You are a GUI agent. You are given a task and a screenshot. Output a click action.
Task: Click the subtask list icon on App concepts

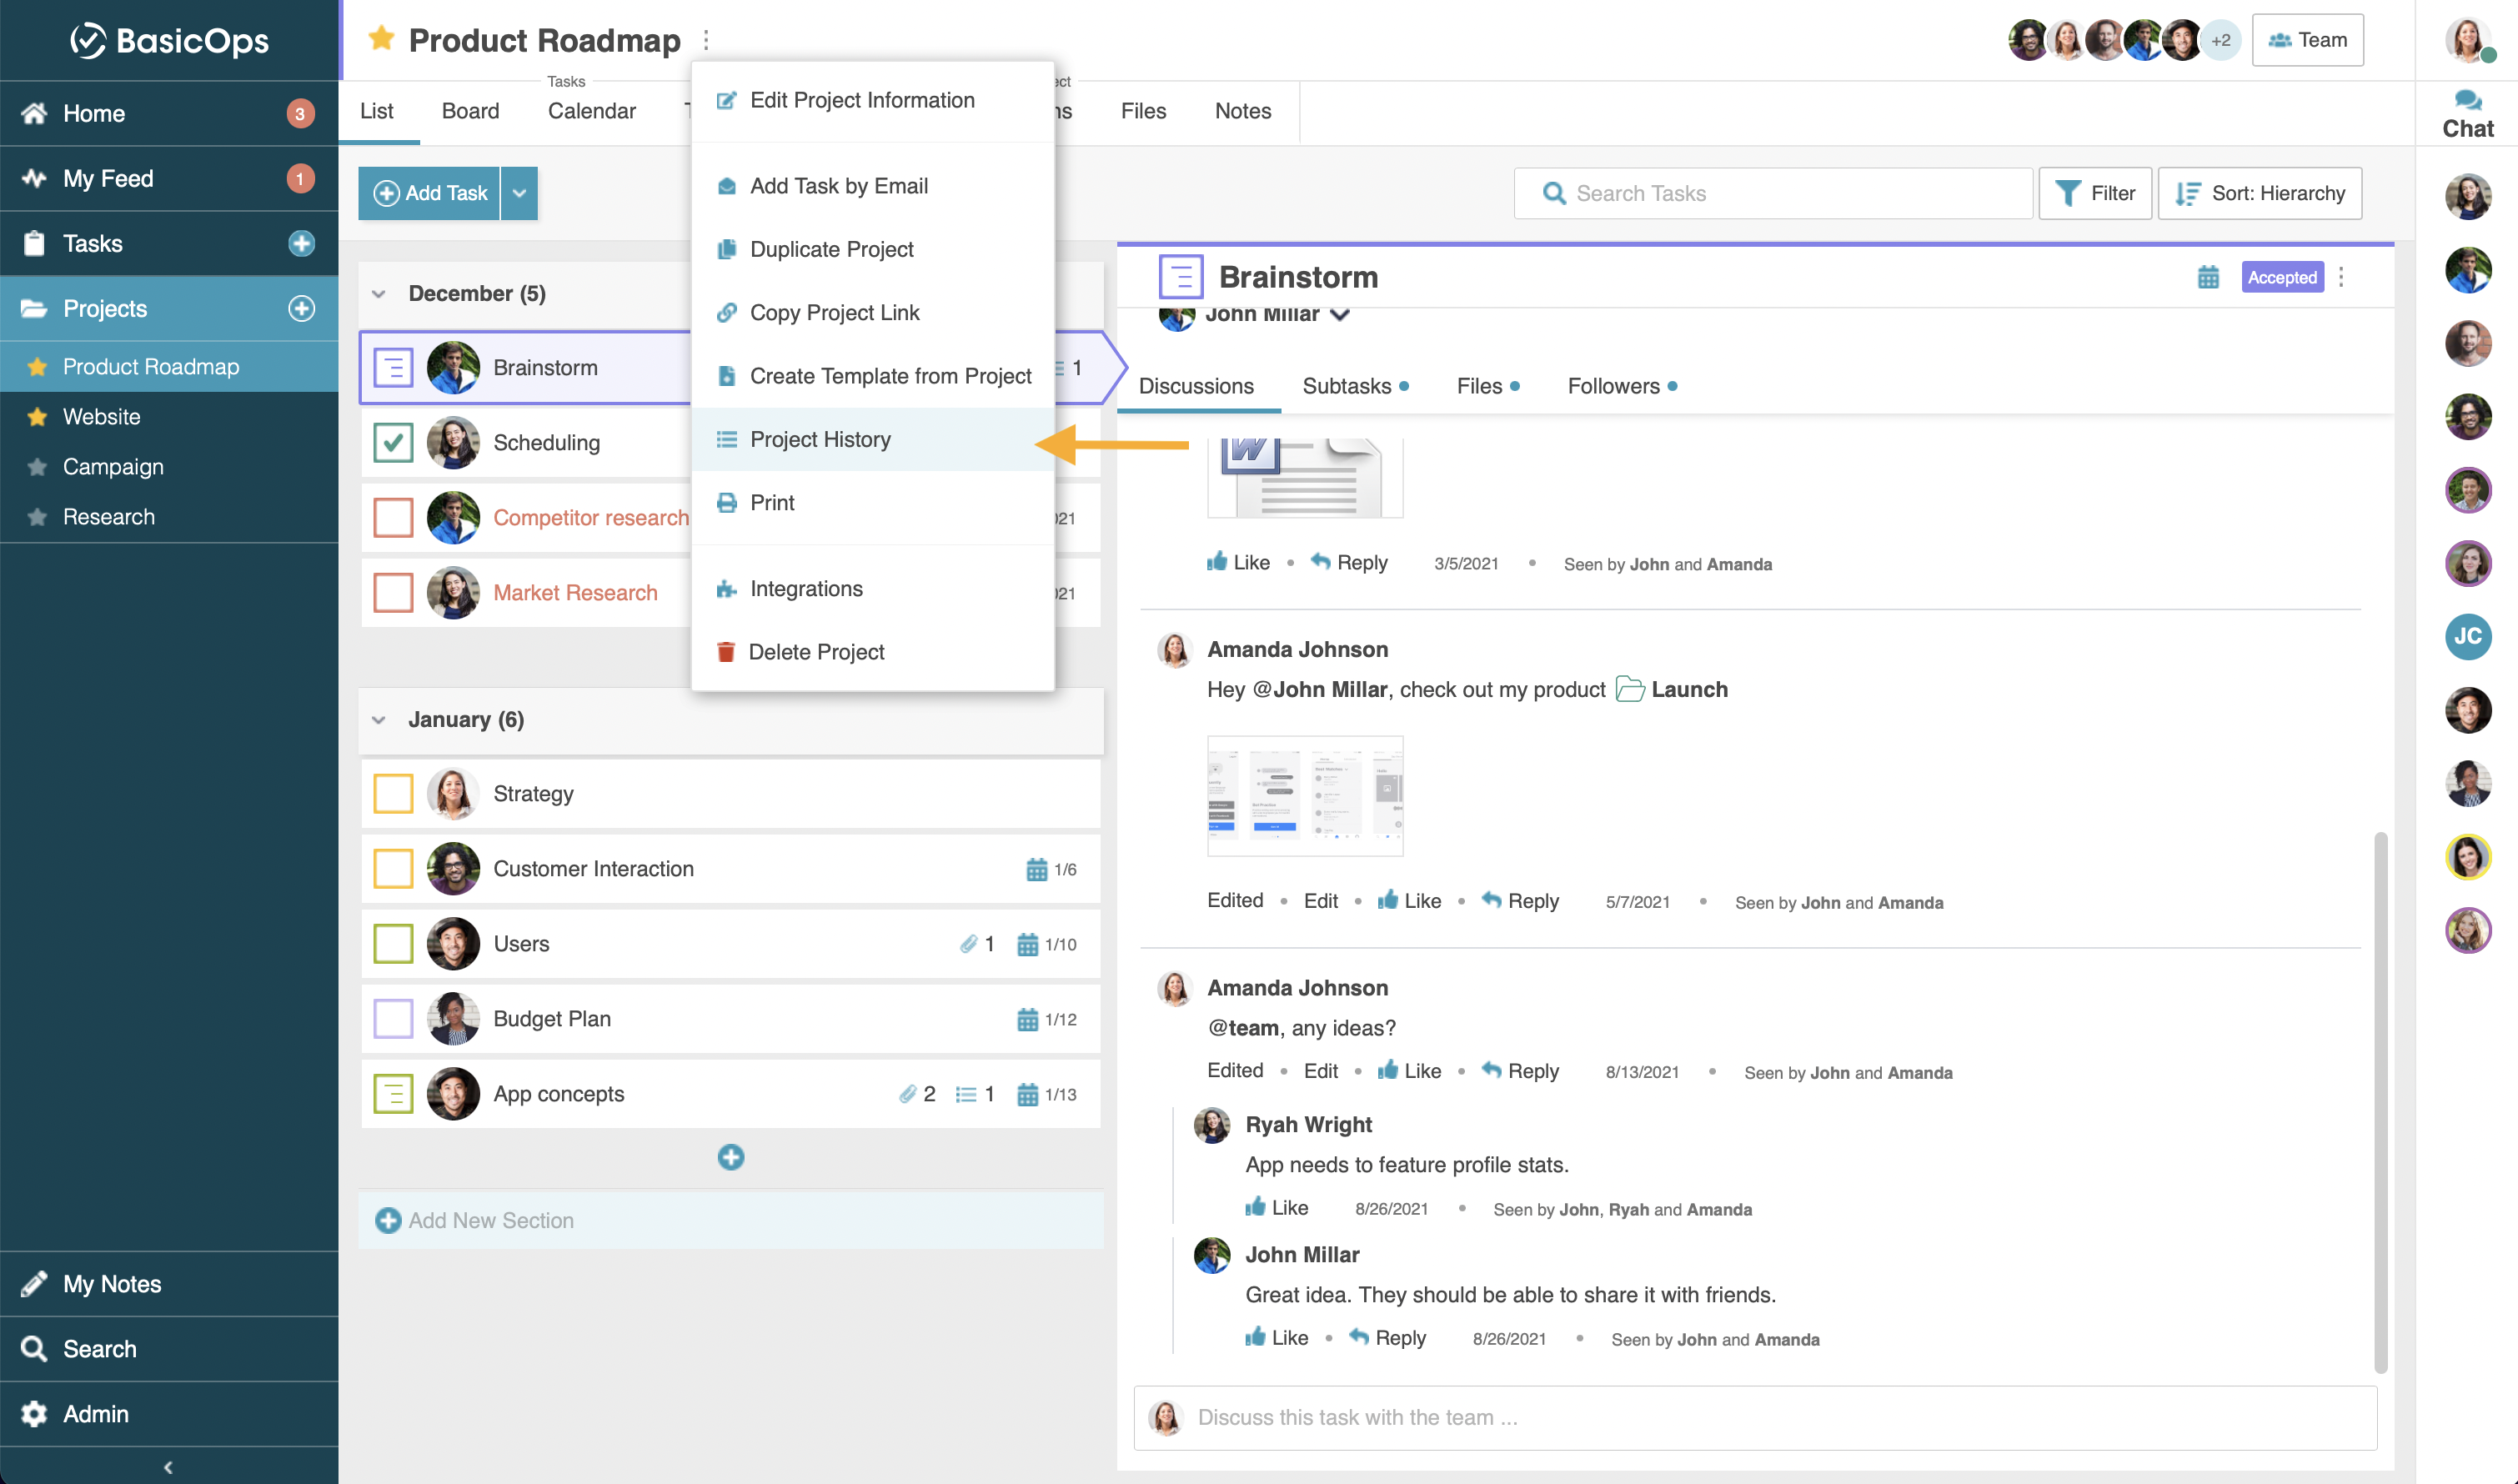tap(965, 1094)
